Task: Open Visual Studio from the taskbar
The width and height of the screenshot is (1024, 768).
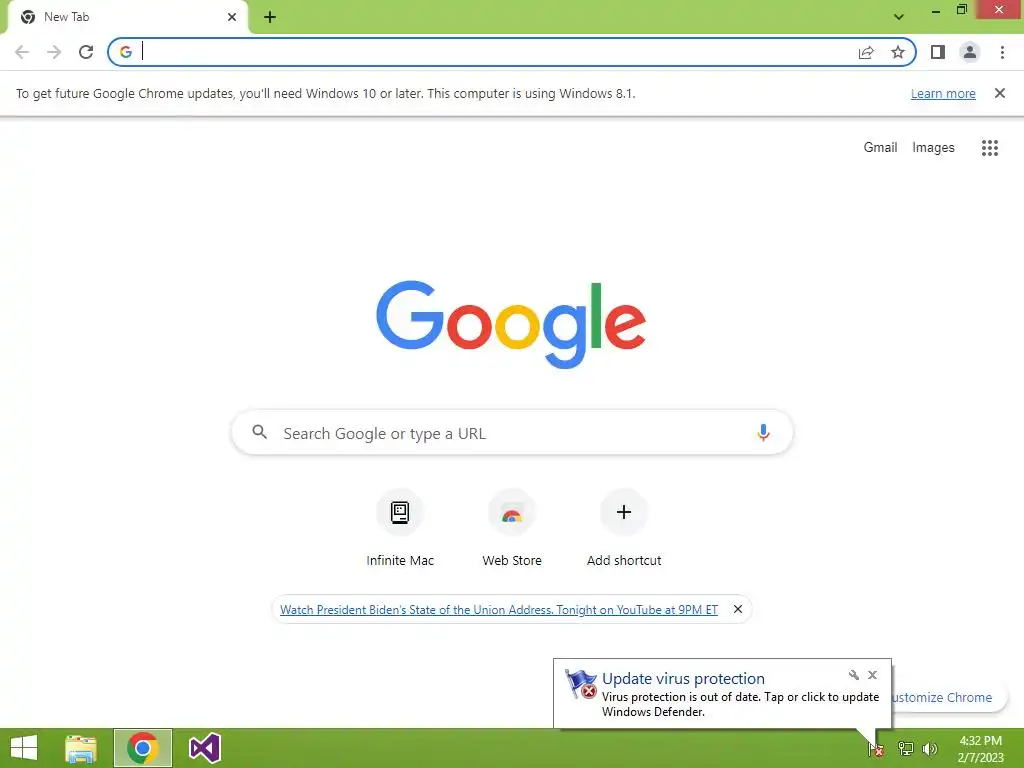Action: pyautogui.click(x=204, y=748)
